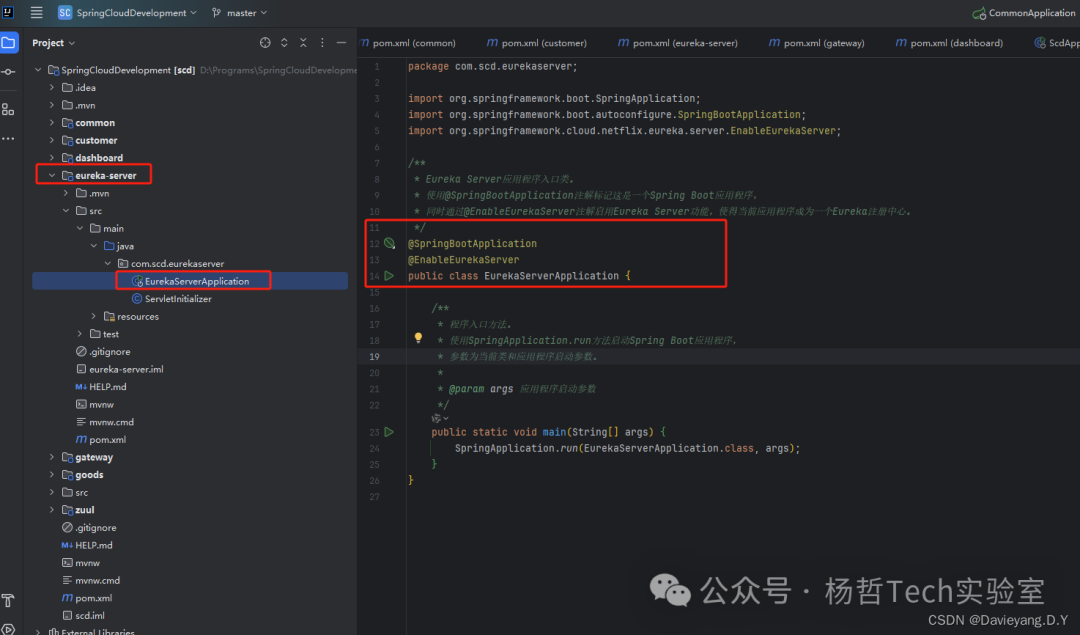Click run gutter icon beside main method
Viewport: 1080px width, 635px height.
[389, 432]
